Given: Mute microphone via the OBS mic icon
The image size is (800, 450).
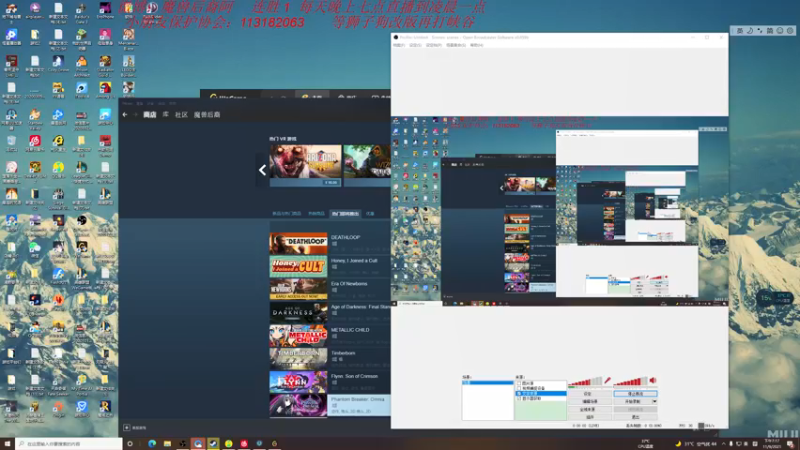Looking at the screenshot, I should [607, 380].
